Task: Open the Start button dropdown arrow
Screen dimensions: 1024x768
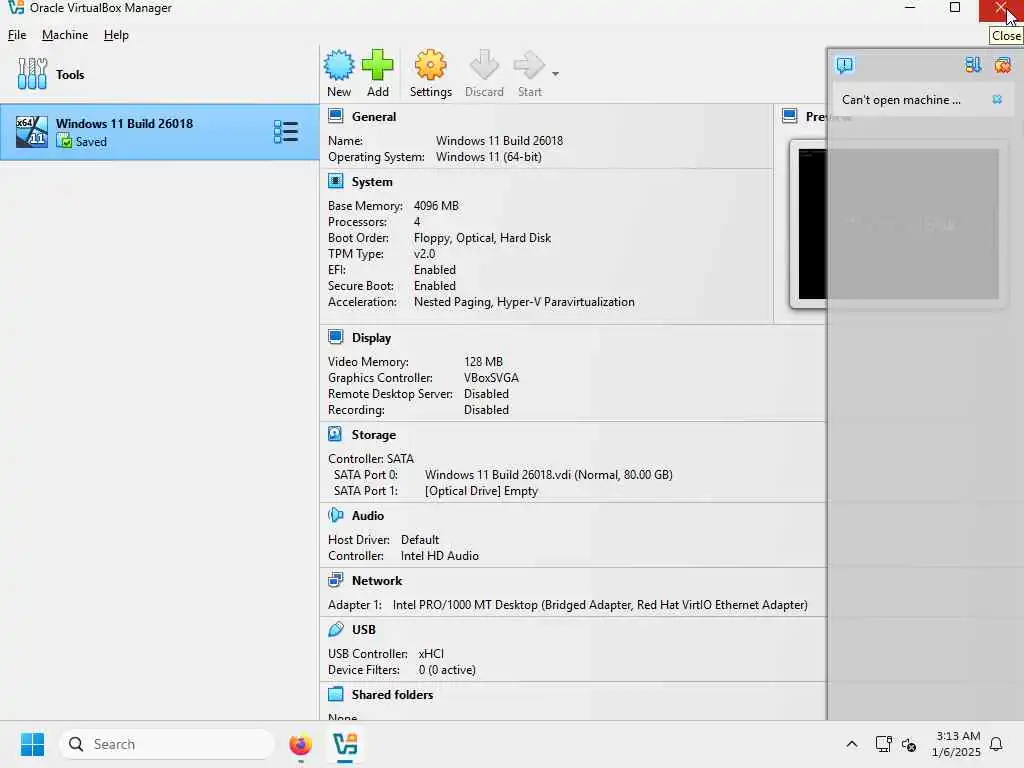Action: (555, 74)
